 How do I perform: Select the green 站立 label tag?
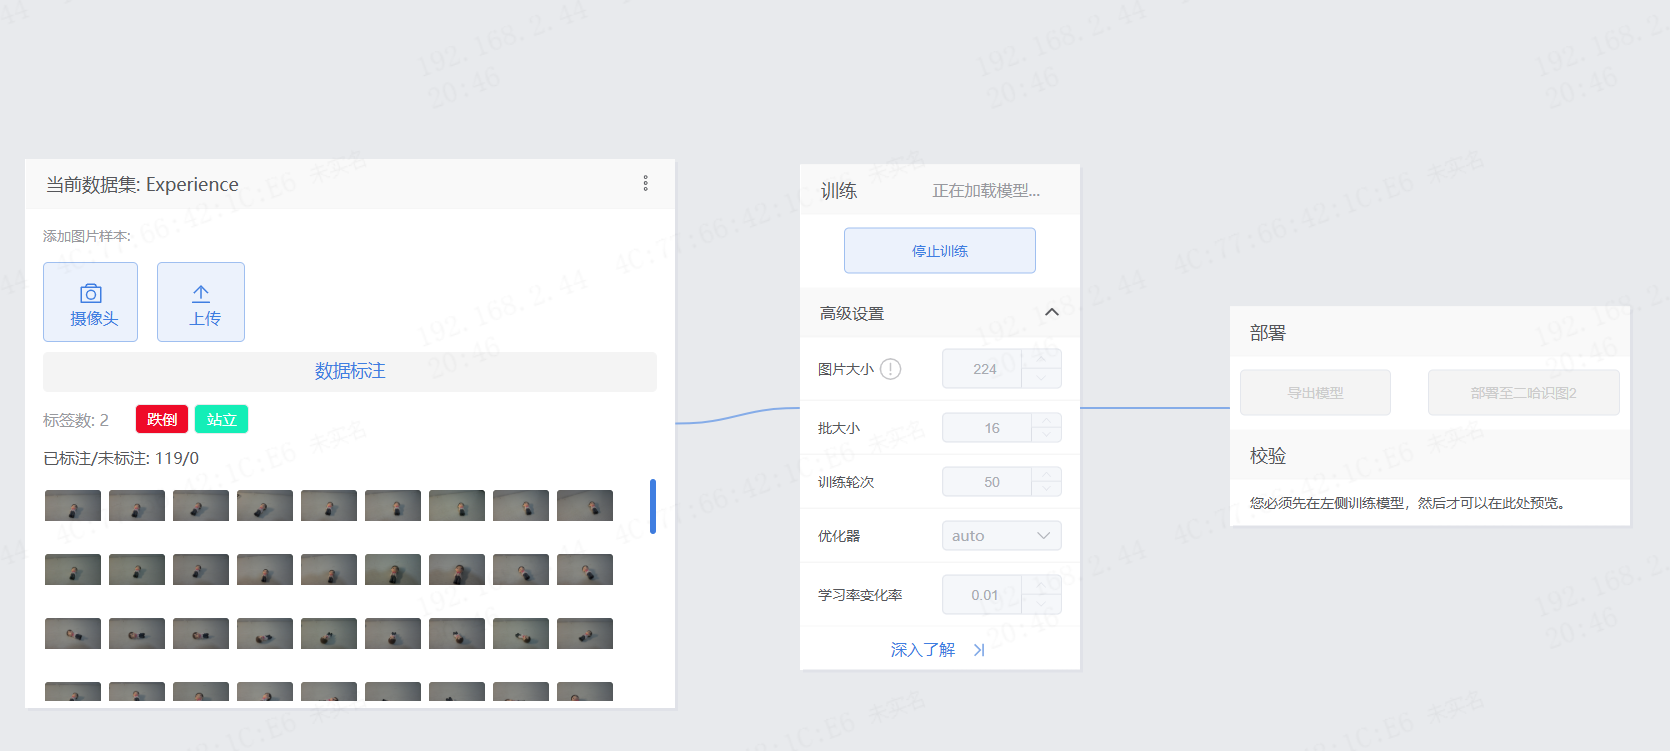click(221, 419)
